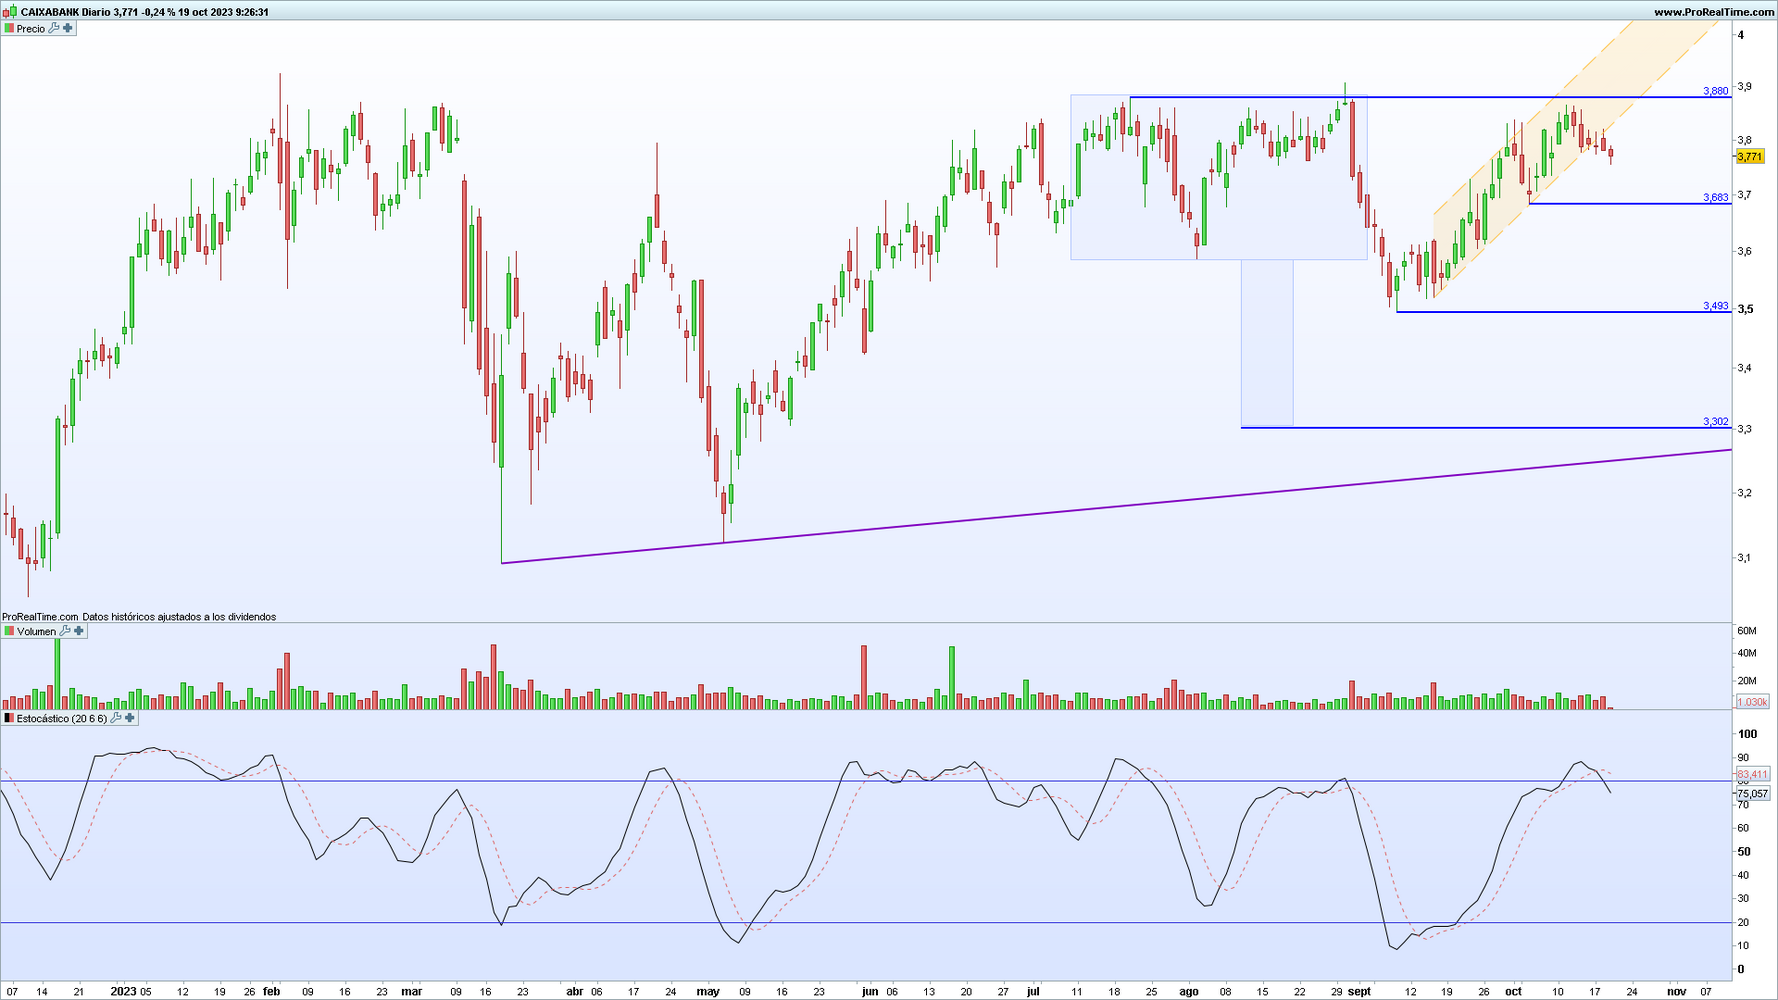Click the 60M volume axis label
Image resolution: width=1778 pixels, height=1000 pixels.
coord(1747,631)
